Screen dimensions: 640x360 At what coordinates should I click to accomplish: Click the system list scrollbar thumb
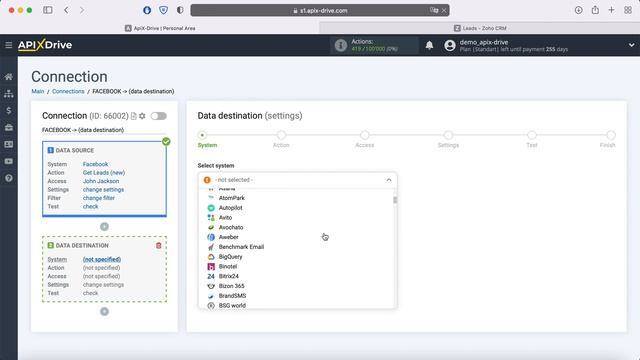pyautogui.click(x=395, y=200)
